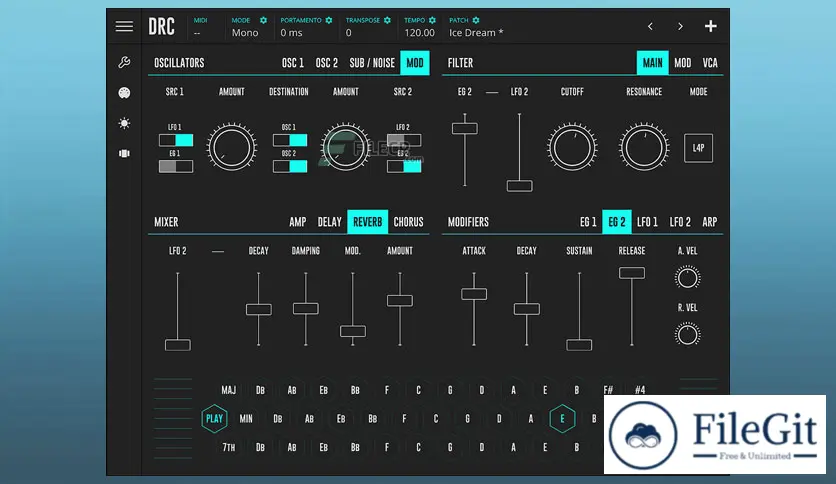The height and width of the screenshot is (484, 836).
Task: Switch to ARP modifier tab
Action: pyautogui.click(x=710, y=222)
